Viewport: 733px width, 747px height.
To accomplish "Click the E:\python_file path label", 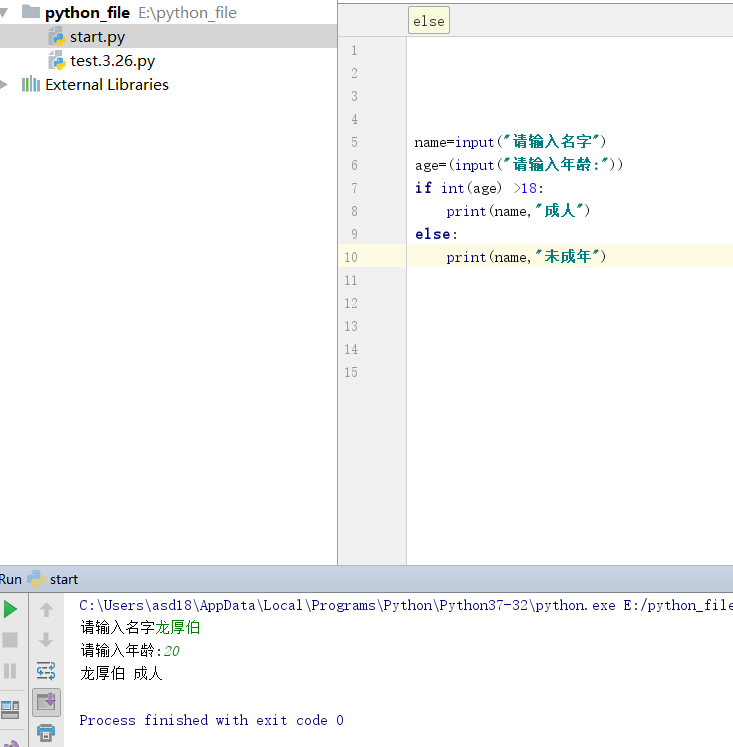I will (x=187, y=13).
